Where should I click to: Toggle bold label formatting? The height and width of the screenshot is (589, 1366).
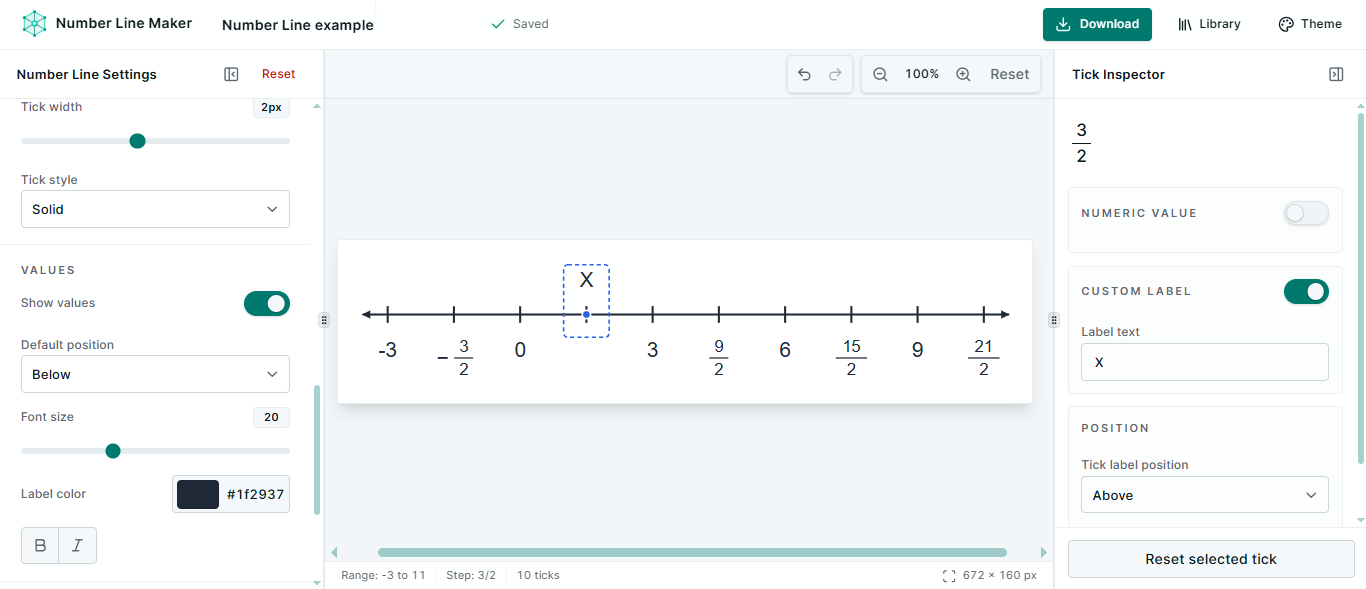tap(40, 545)
